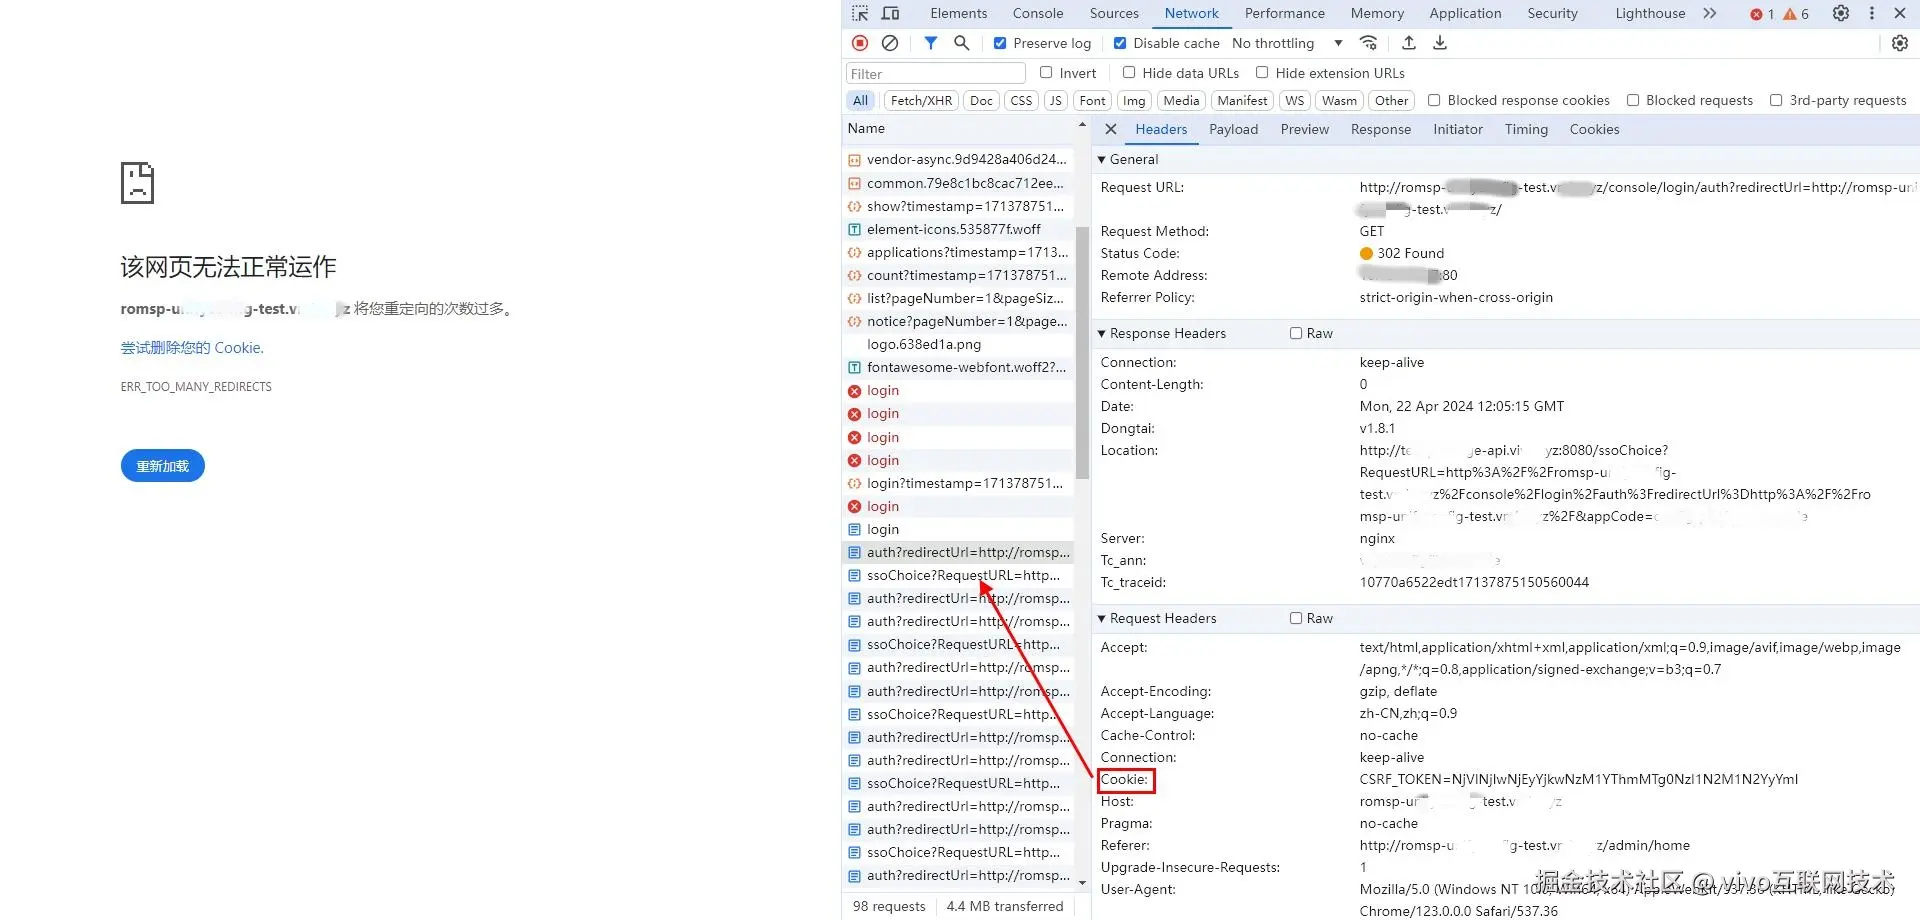Image resolution: width=1920 pixels, height=920 pixels.
Task: Enable Blocked response cookies filter
Action: click(1434, 100)
